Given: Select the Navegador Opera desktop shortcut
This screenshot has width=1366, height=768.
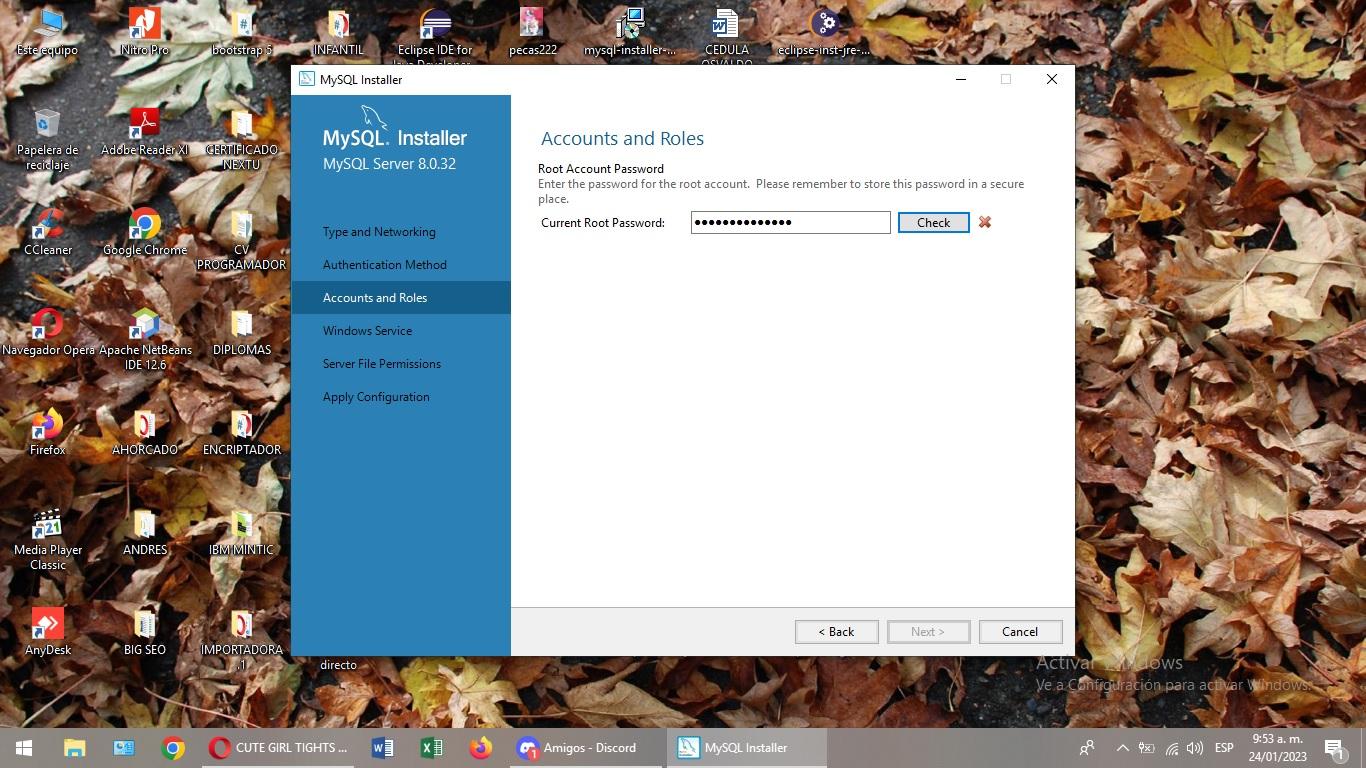Looking at the screenshot, I should [47, 332].
